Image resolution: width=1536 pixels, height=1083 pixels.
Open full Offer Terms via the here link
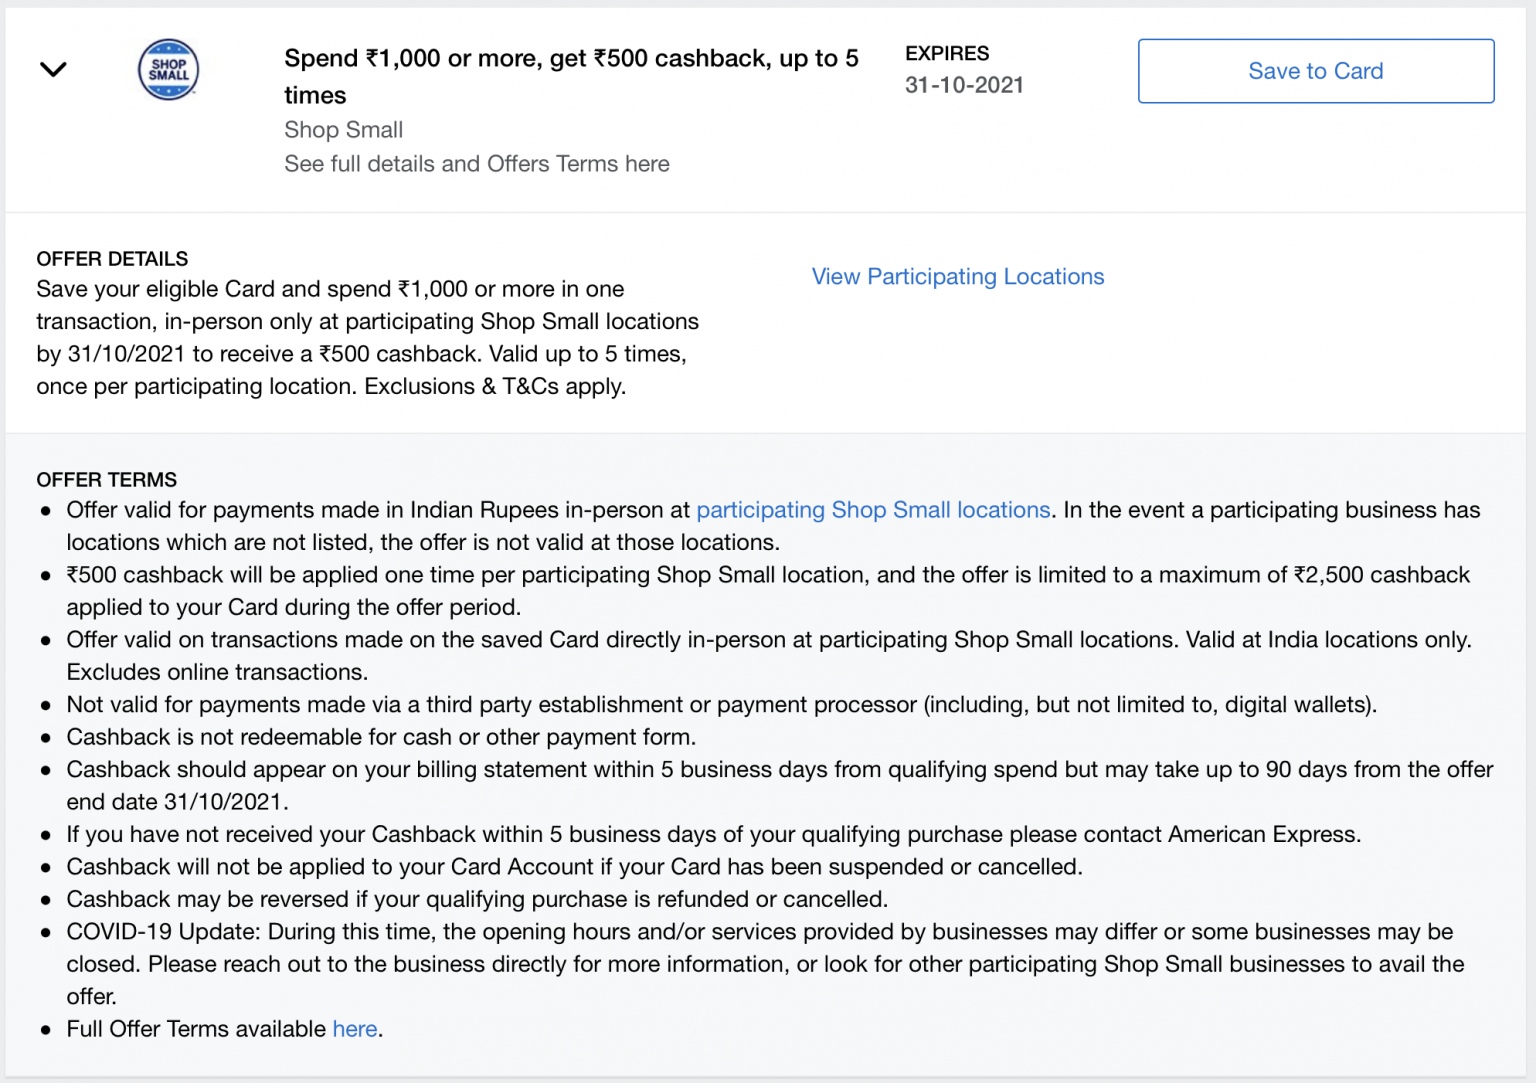(354, 1028)
